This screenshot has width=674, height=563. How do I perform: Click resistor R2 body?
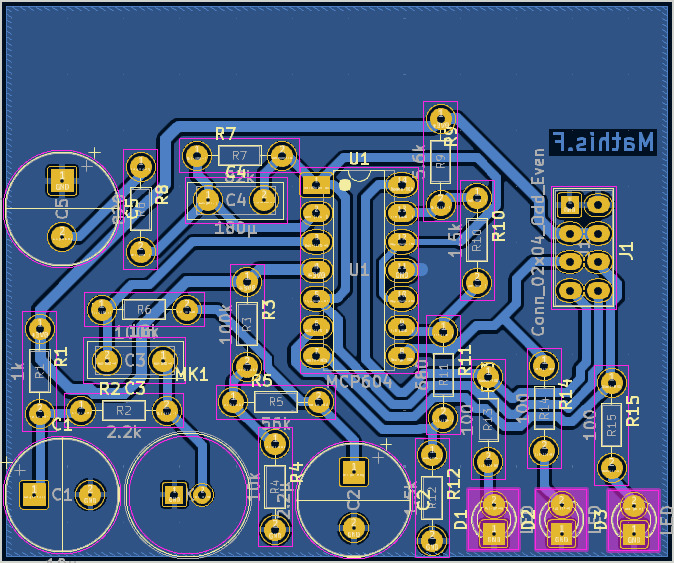pyautogui.click(x=123, y=410)
